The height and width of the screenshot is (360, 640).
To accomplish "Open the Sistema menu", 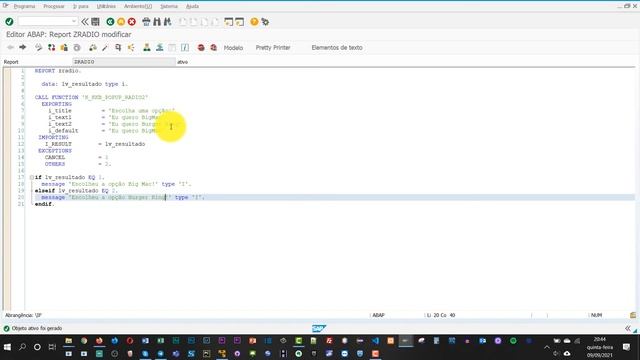I will pos(169,6).
